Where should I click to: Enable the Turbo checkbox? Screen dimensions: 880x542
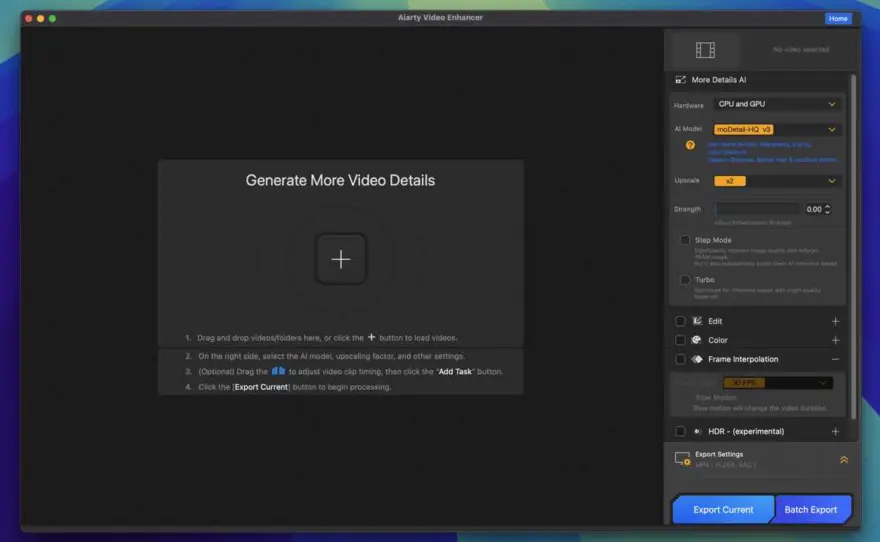685,279
